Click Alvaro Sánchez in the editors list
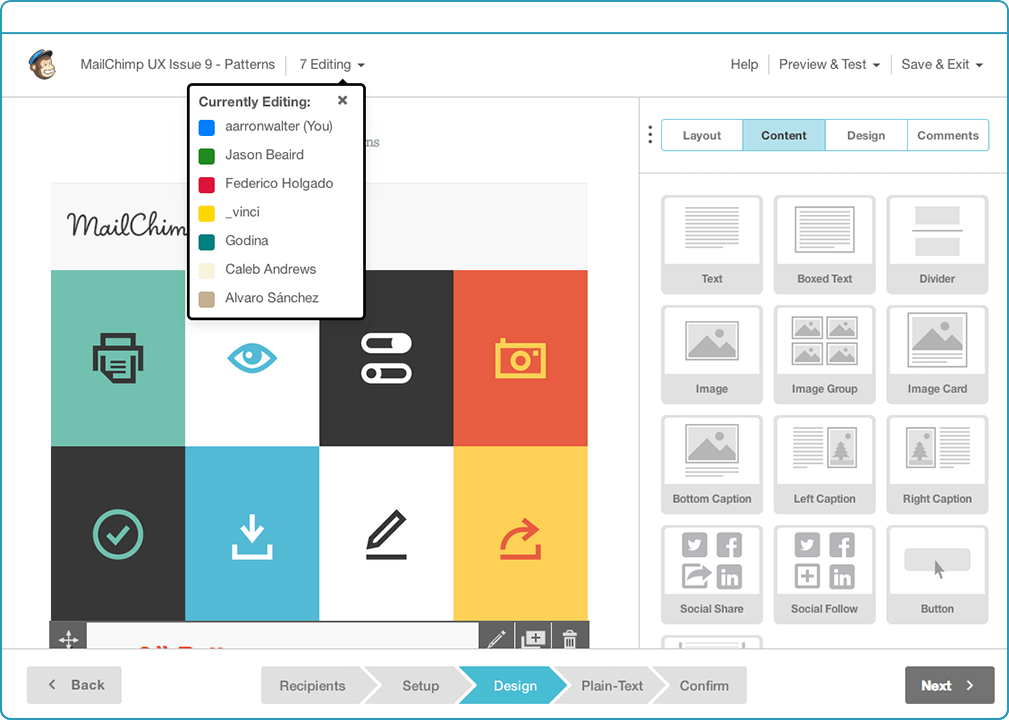The width and height of the screenshot is (1009, 720). tap(272, 298)
